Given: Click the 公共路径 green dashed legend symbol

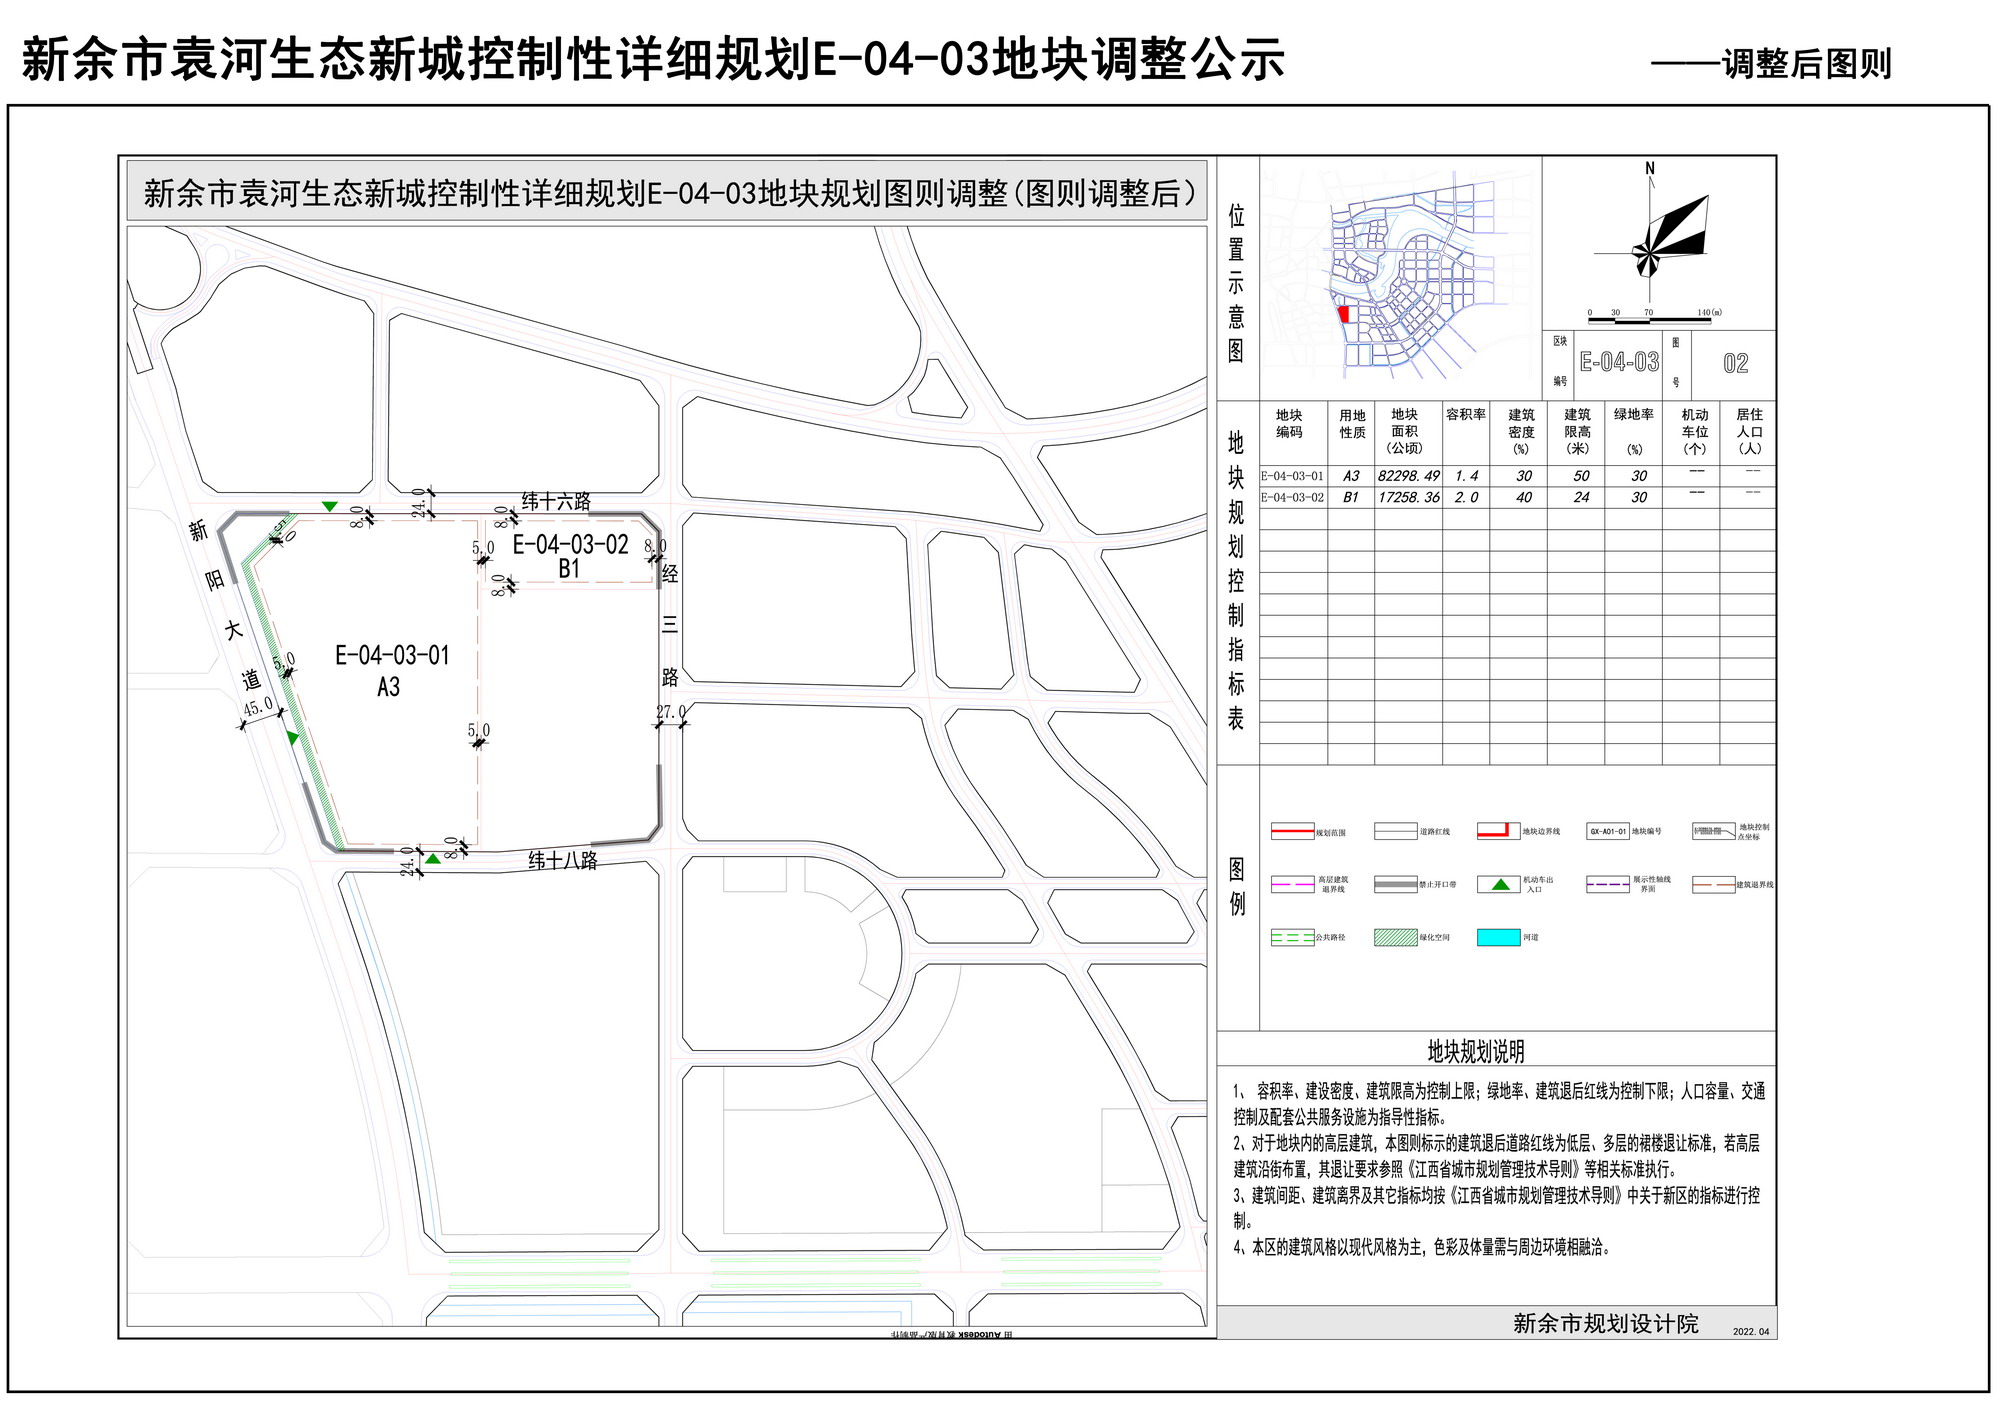Looking at the screenshot, I should tap(1292, 937).
